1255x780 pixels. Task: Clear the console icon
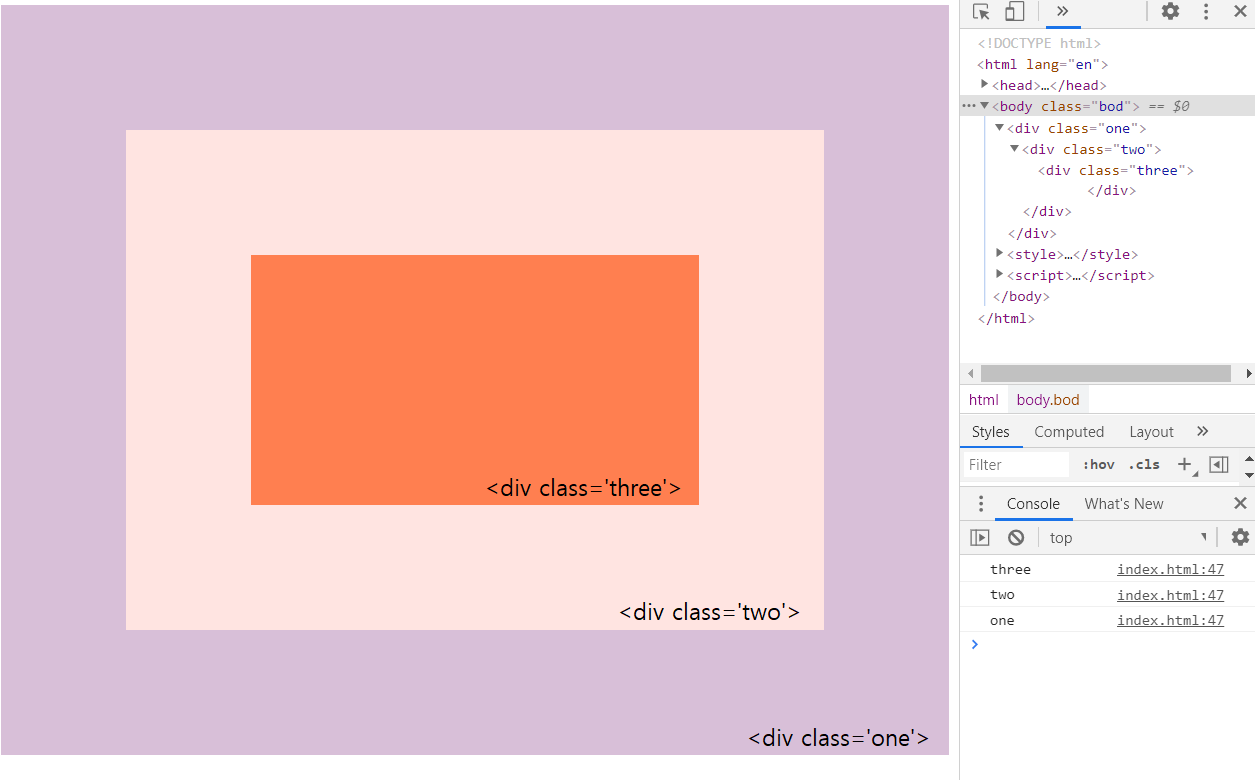click(x=1016, y=538)
